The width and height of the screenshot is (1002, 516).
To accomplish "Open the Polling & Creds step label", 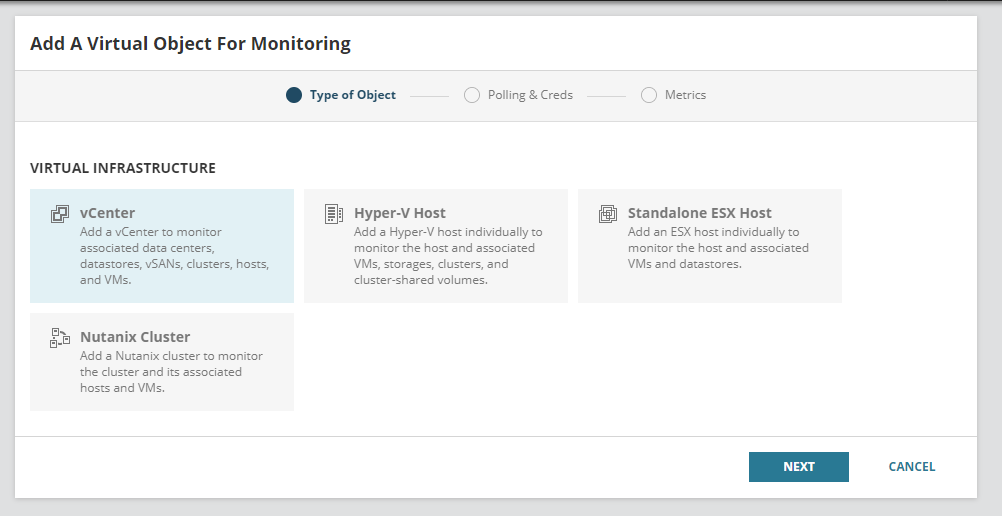I will pos(530,95).
